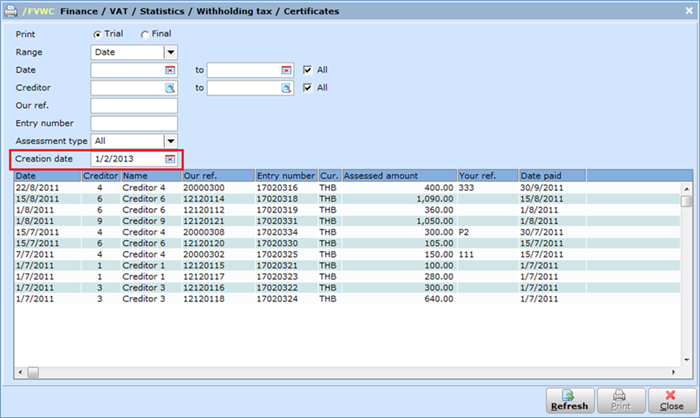The width and height of the screenshot is (700, 418).
Task: Click the Our ref. input field
Action: coord(134,106)
